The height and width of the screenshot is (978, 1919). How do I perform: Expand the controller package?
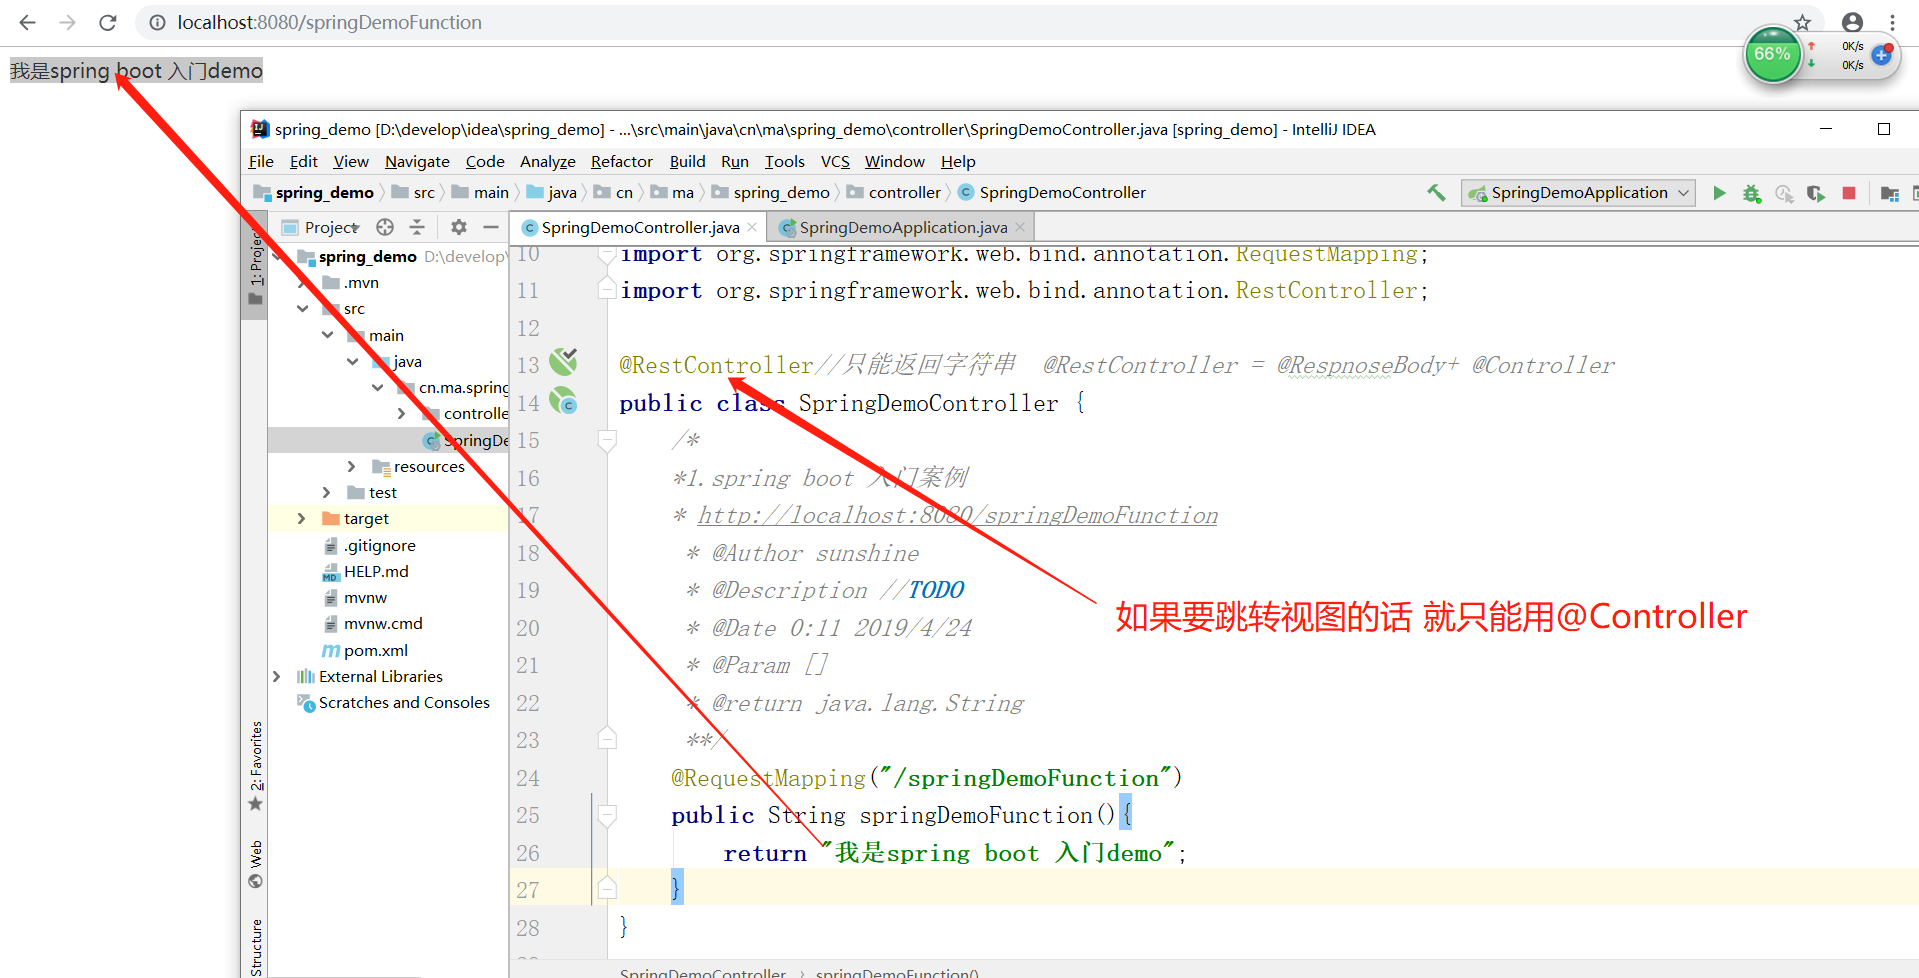click(401, 413)
